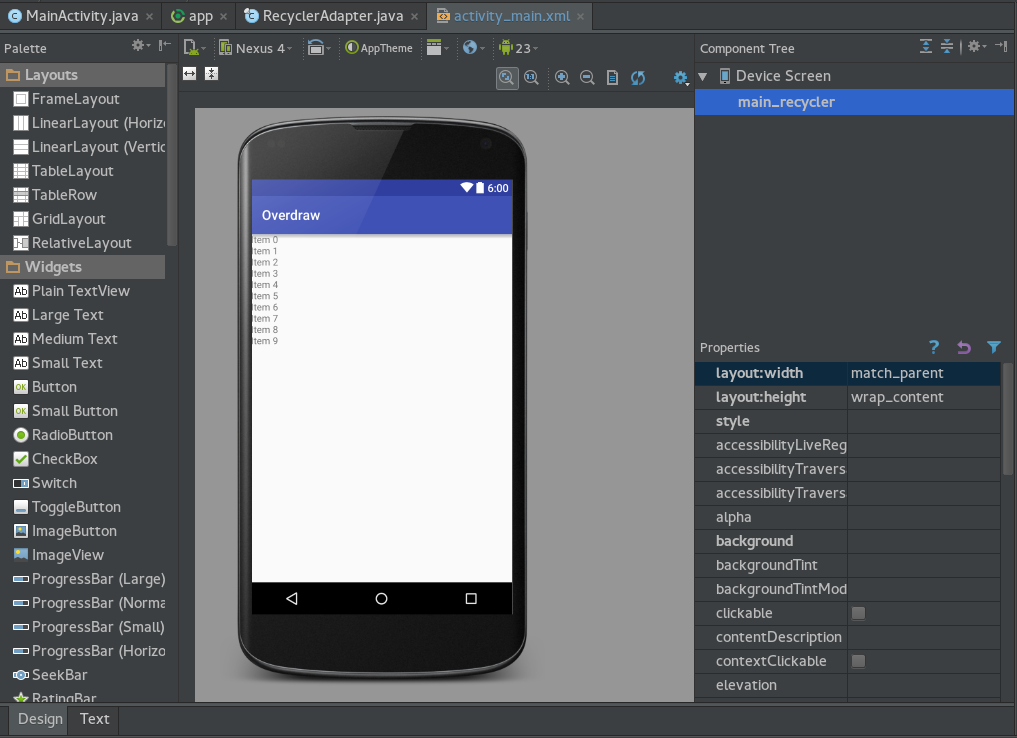Viewport: 1017px width, 738px height.
Task: Open Properties help with question mark icon
Action: pos(933,347)
